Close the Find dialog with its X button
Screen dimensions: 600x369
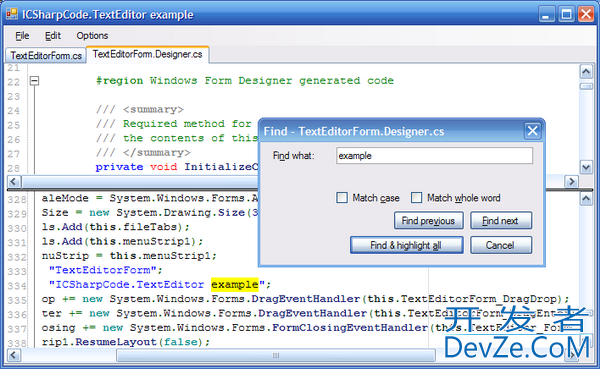click(532, 131)
